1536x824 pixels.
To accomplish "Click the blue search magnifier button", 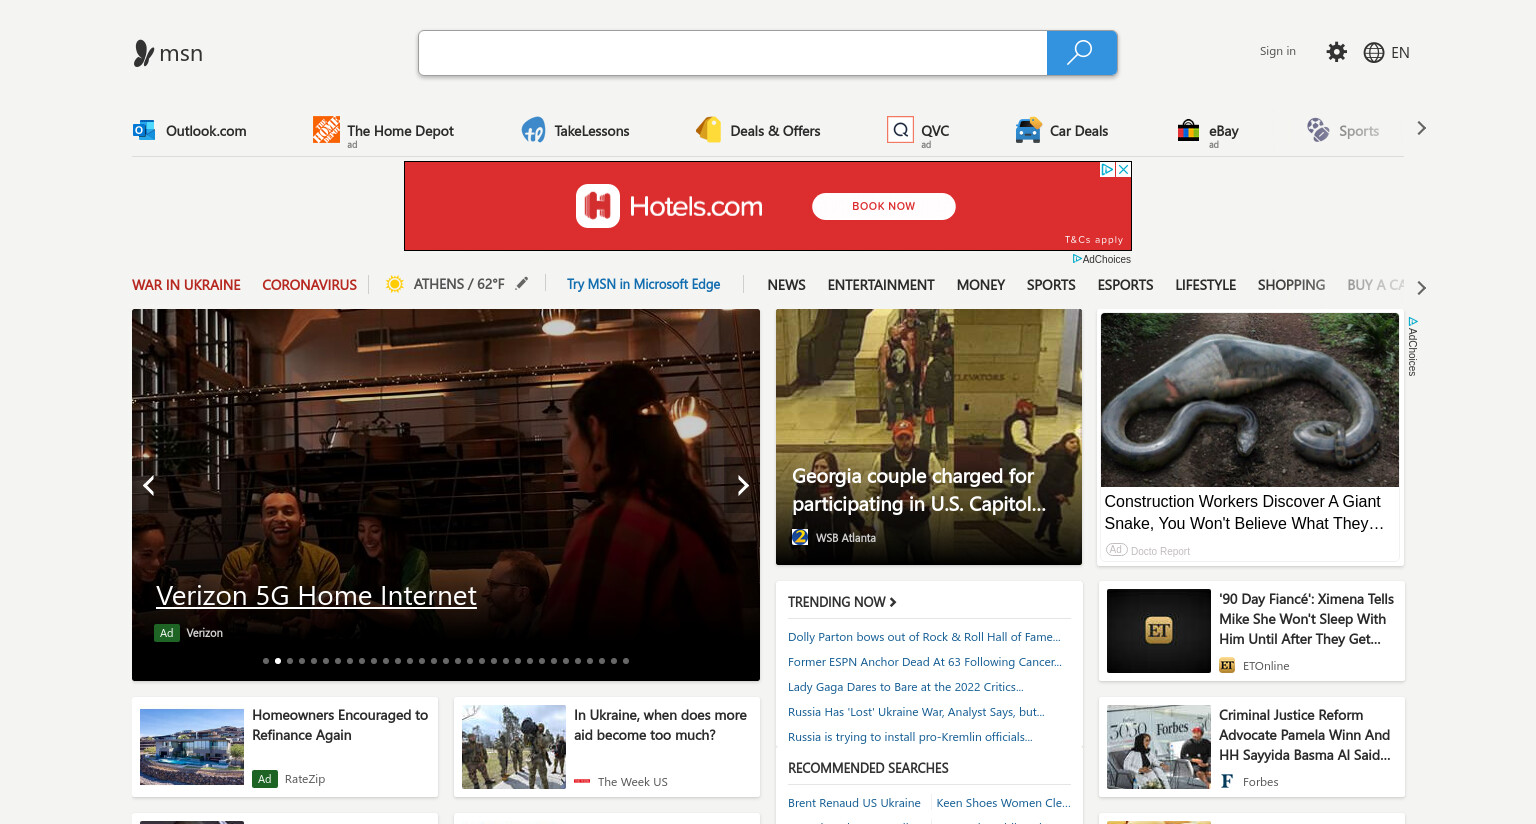I will [x=1081, y=53].
